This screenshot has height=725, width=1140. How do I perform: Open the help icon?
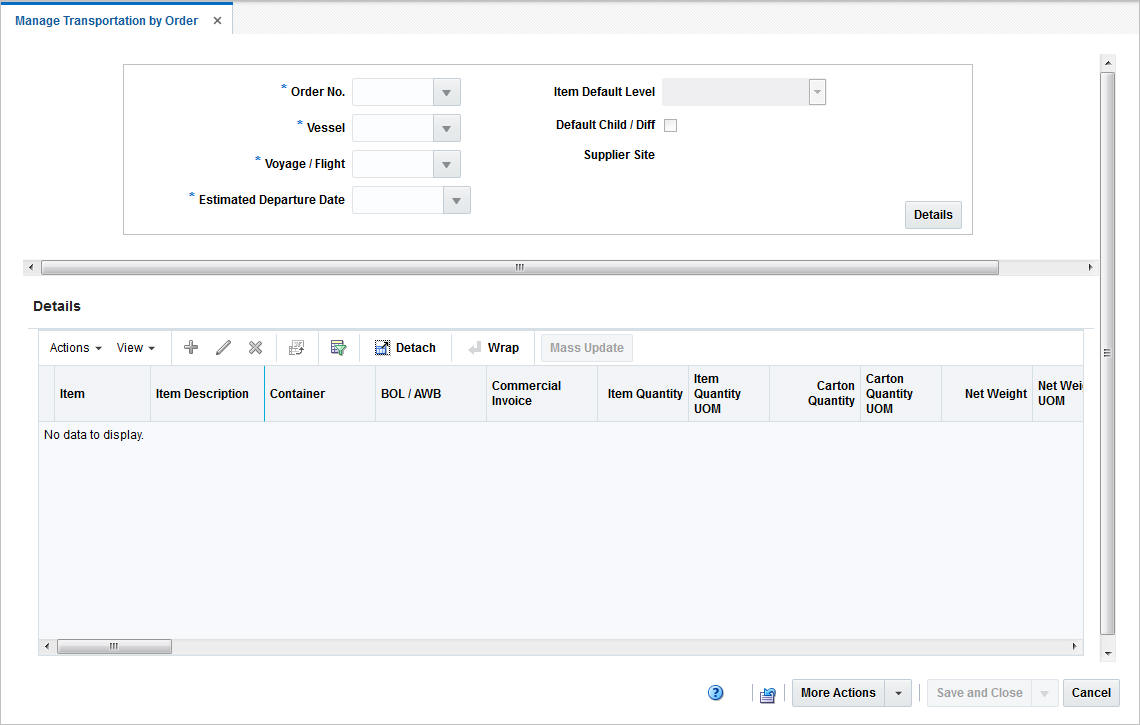tap(715, 692)
